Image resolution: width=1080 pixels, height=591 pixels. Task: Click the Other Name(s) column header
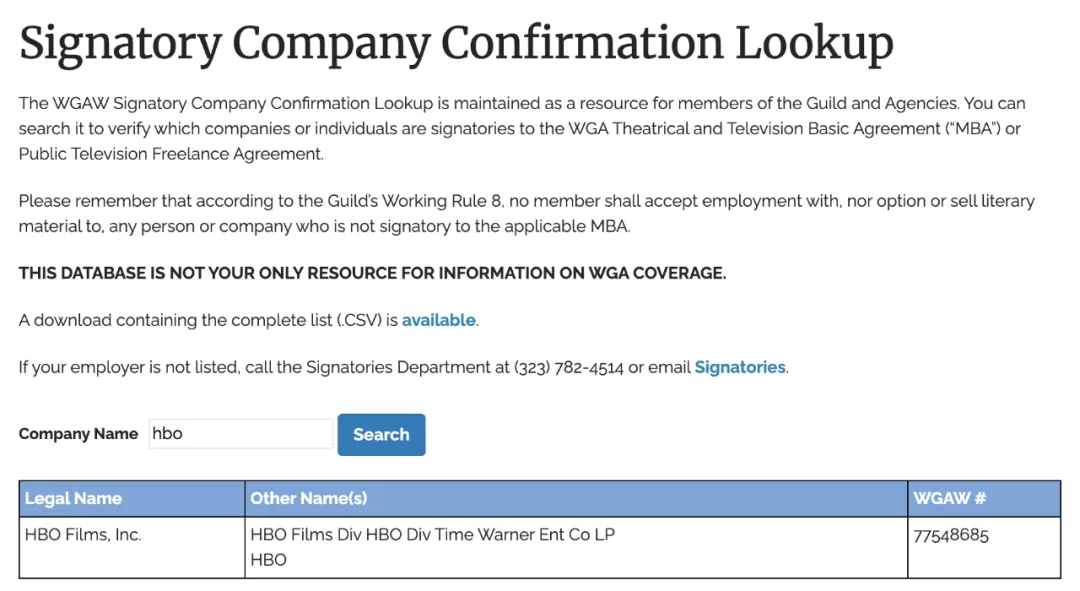(309, 498)
